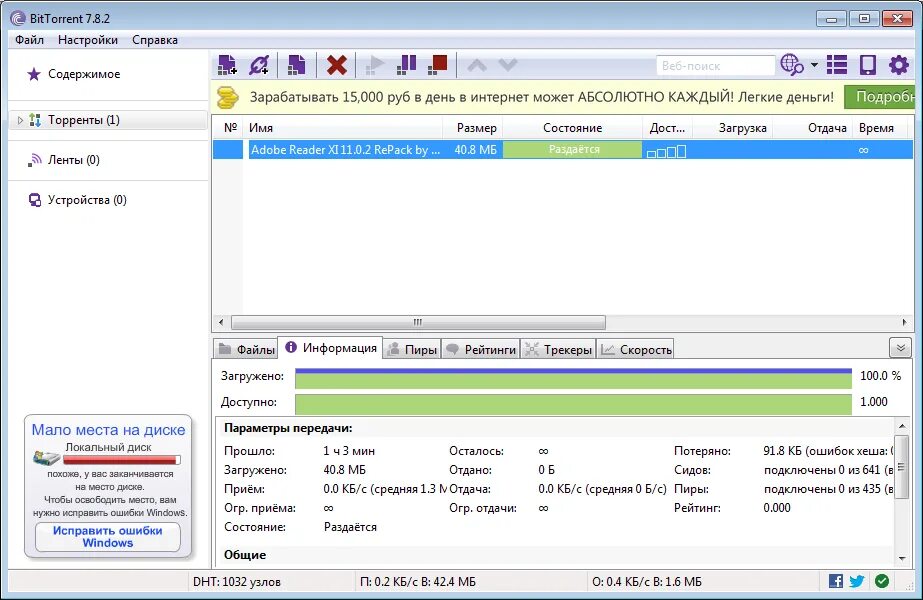The image size is (923, 600).
Task: Click torrent list horizontal scrollbar thumb
Action: pos(418,322)
